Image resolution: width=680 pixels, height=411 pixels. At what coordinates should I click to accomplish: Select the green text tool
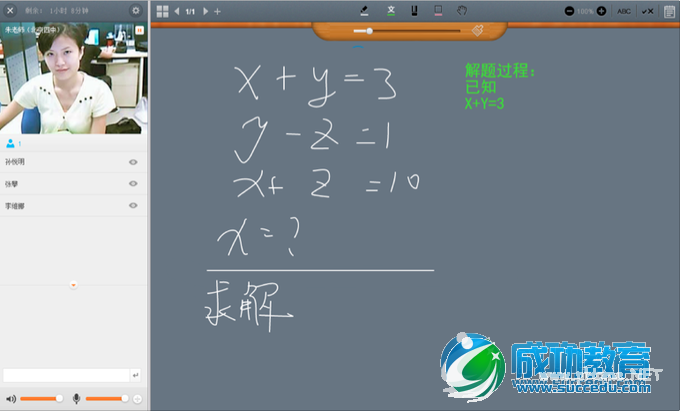coord(391,10)
